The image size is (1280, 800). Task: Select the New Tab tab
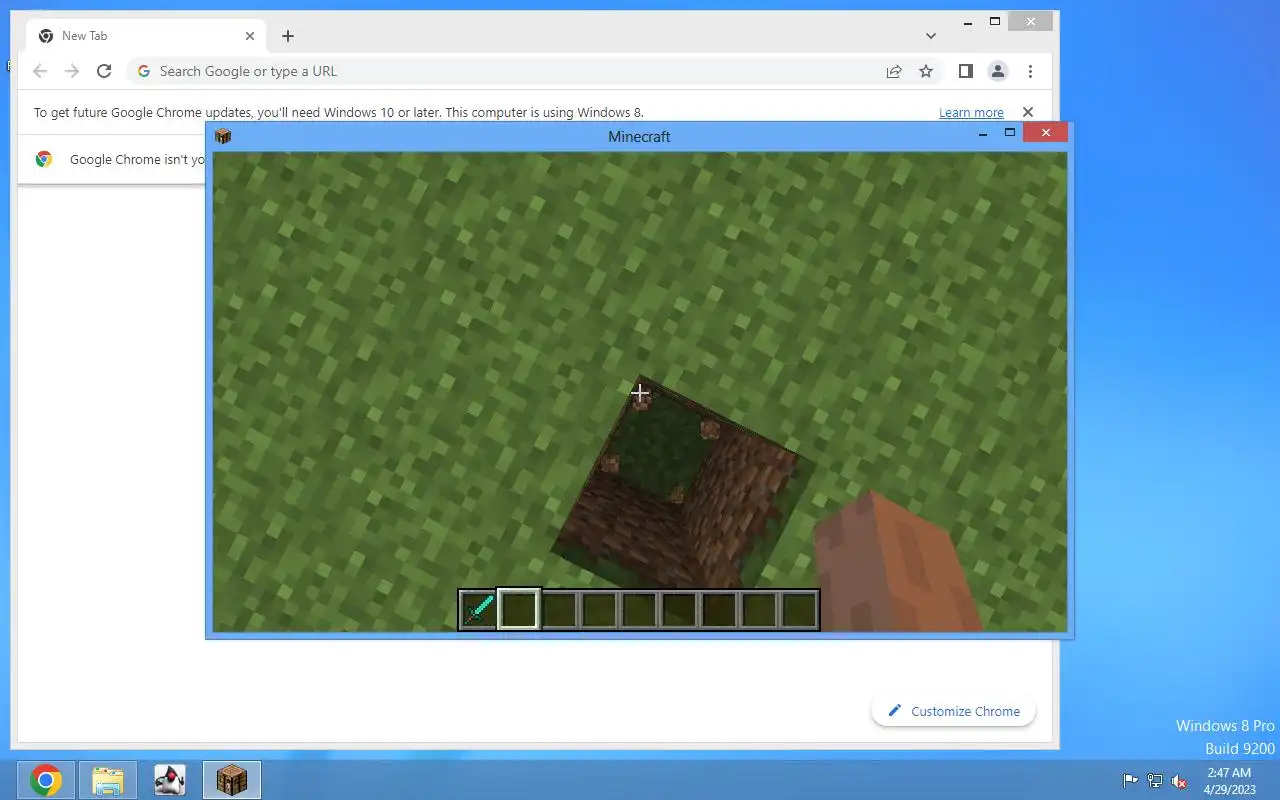[x=146, y=36]
